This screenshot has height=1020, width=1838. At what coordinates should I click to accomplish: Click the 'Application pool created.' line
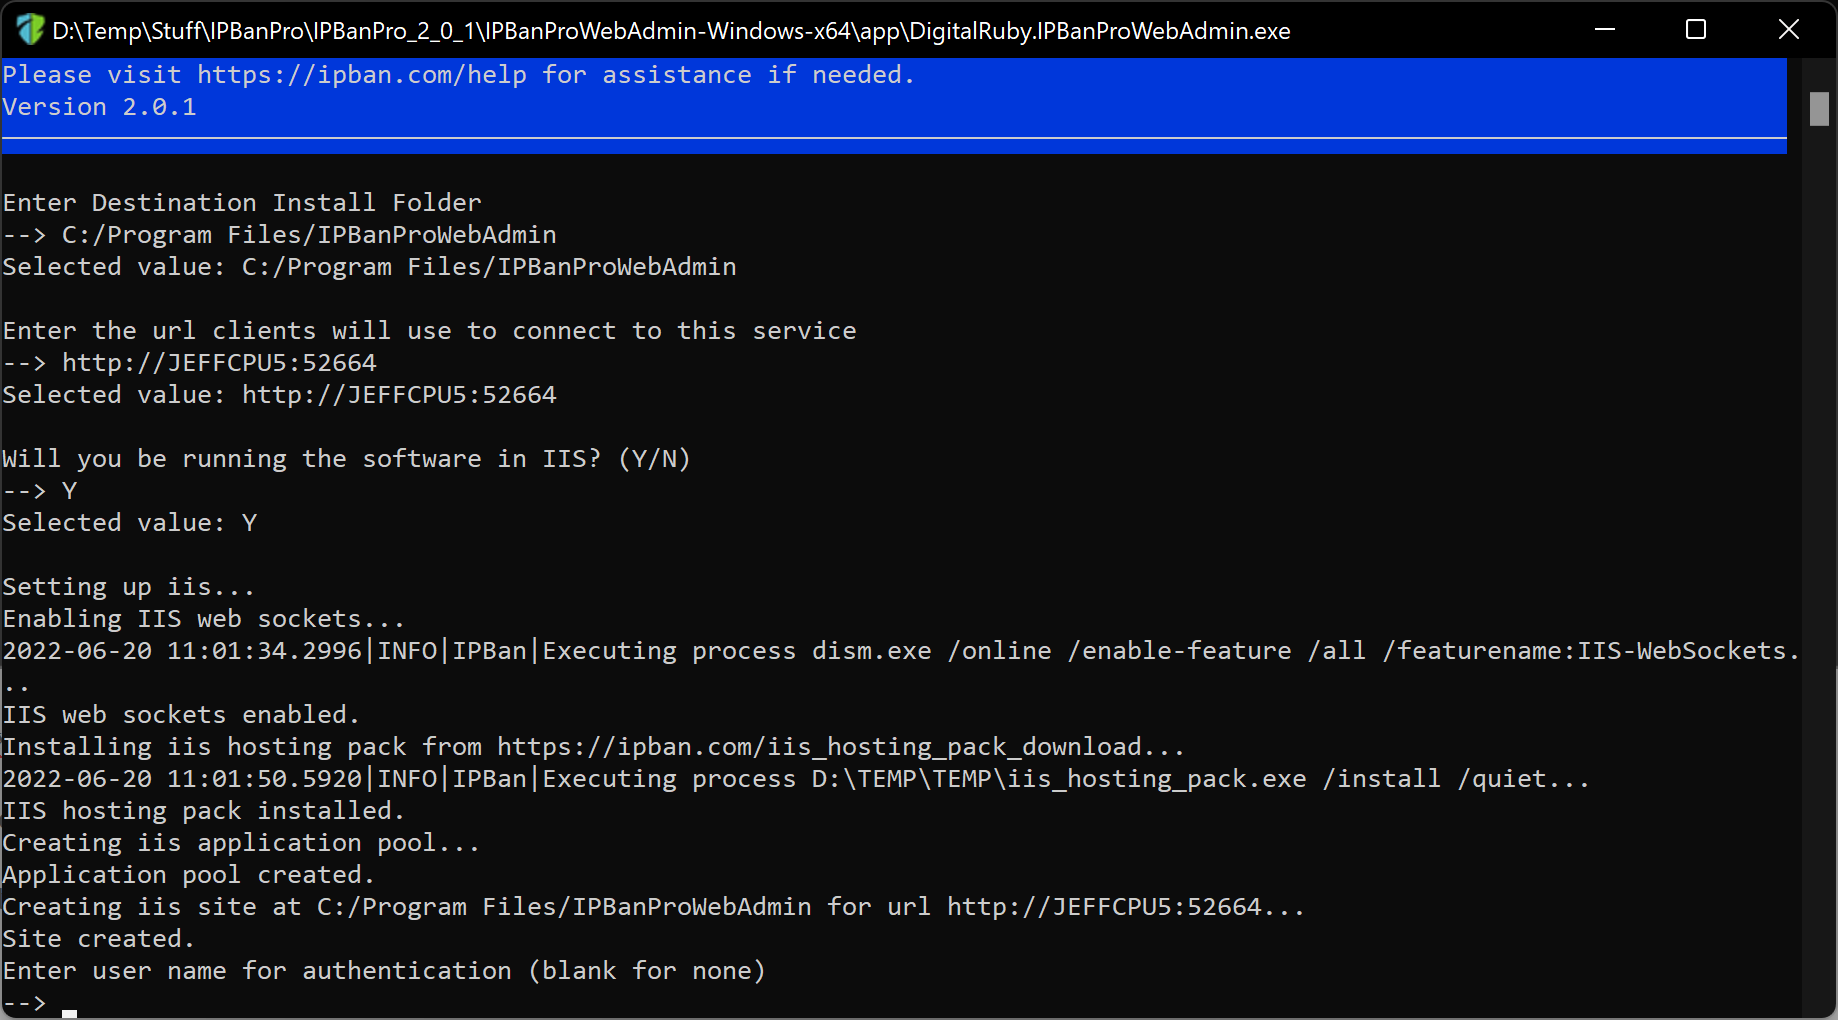(188, 875)
